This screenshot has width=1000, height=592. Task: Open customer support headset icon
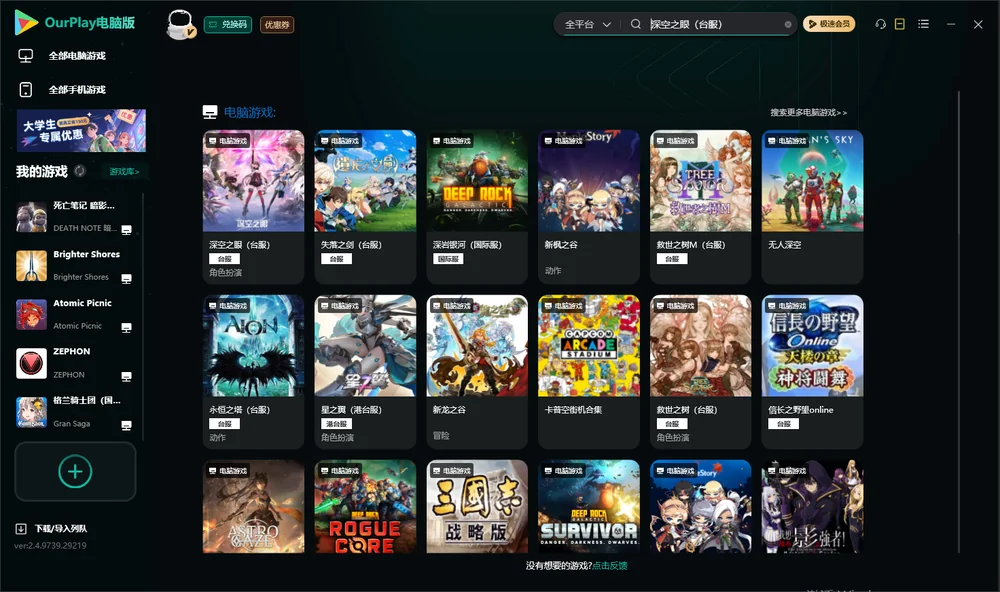pos(880,24)
